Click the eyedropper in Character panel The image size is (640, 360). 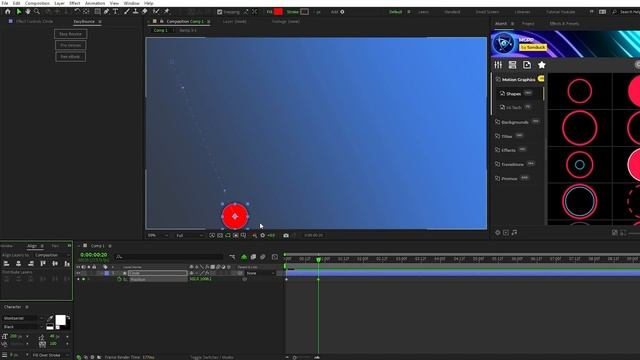click(50, 318)
